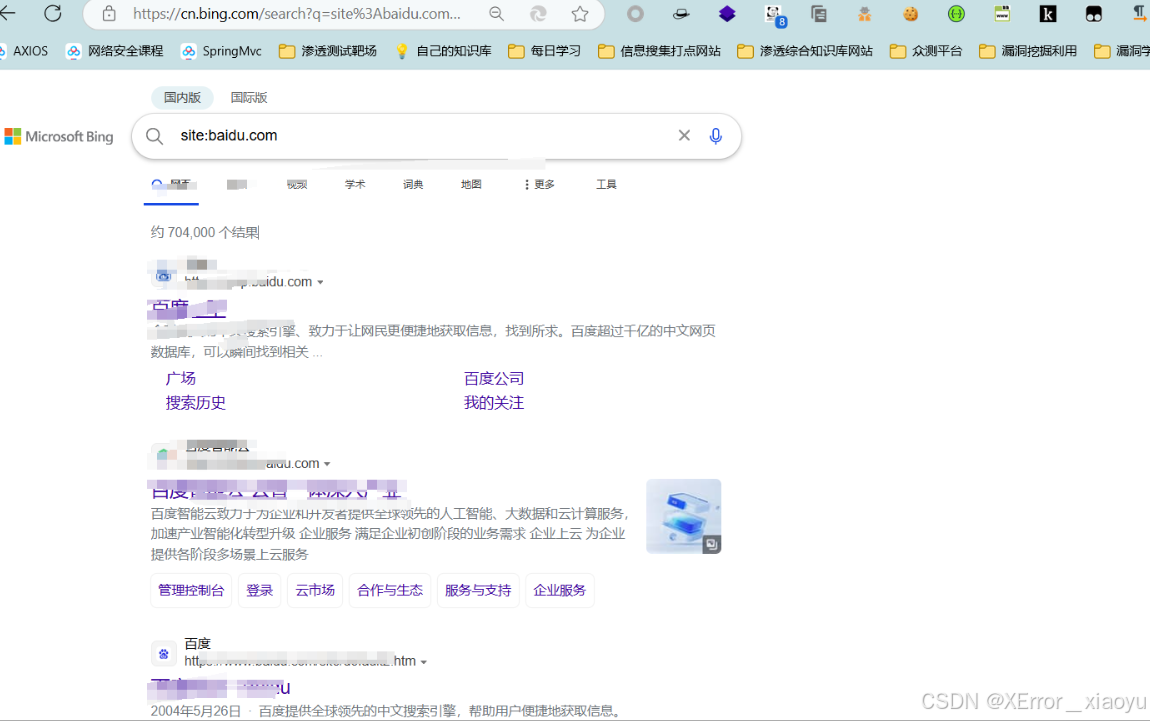Click the zoom out magnifier in address bar
The width and height of the screenshot is (1150, 721).
coord(497,13)
